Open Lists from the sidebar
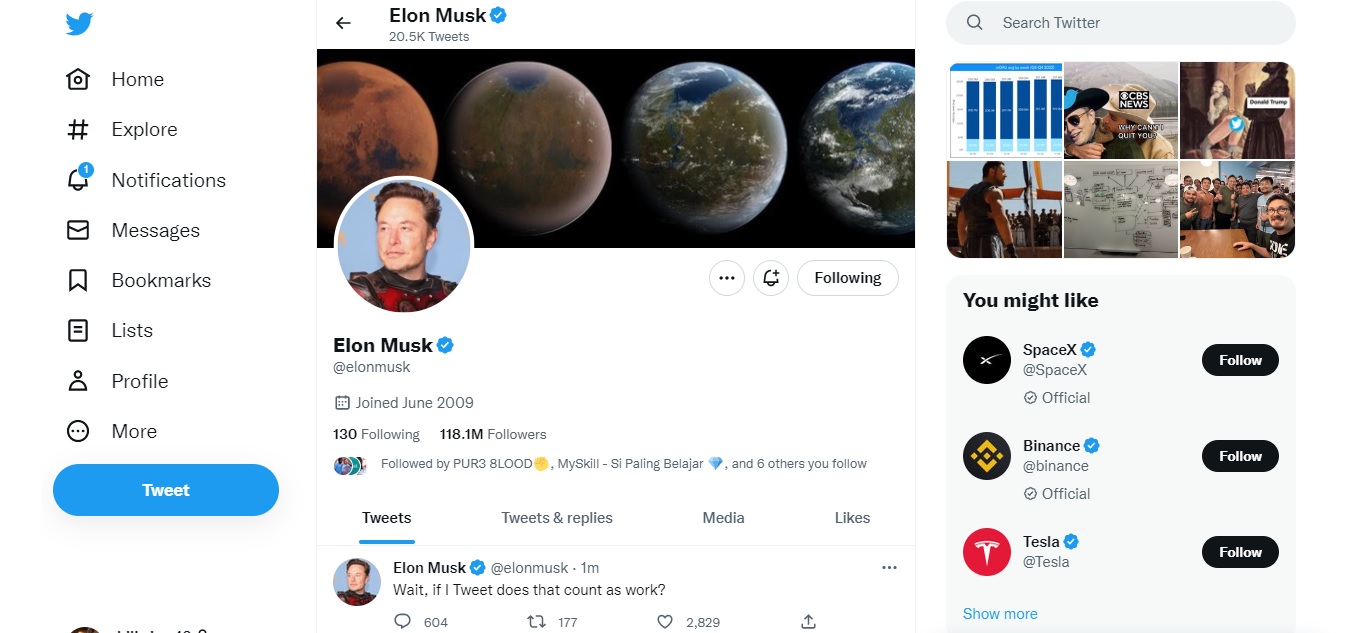Image resolution: width=1347 pixels, height=633 pixels. [77, 330]
